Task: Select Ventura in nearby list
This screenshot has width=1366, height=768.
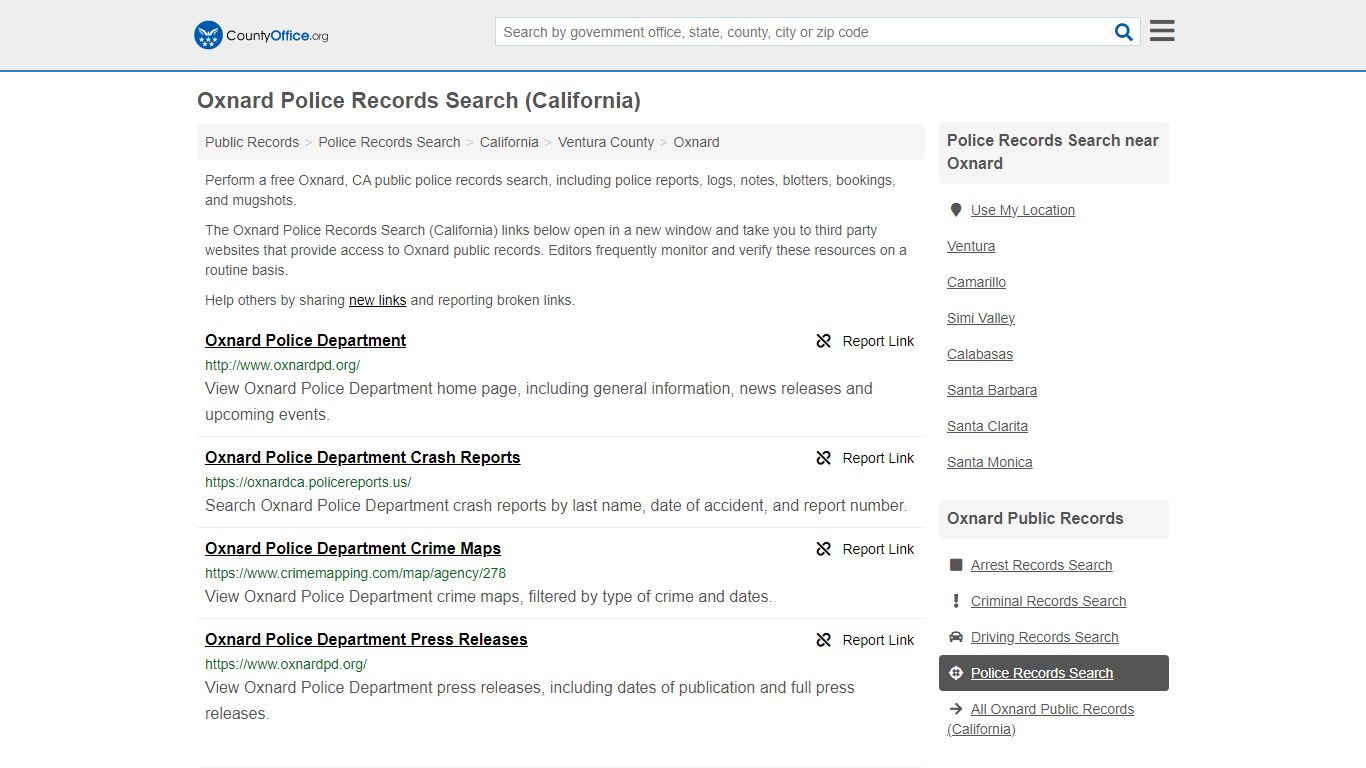Action: tap(971, 246)
